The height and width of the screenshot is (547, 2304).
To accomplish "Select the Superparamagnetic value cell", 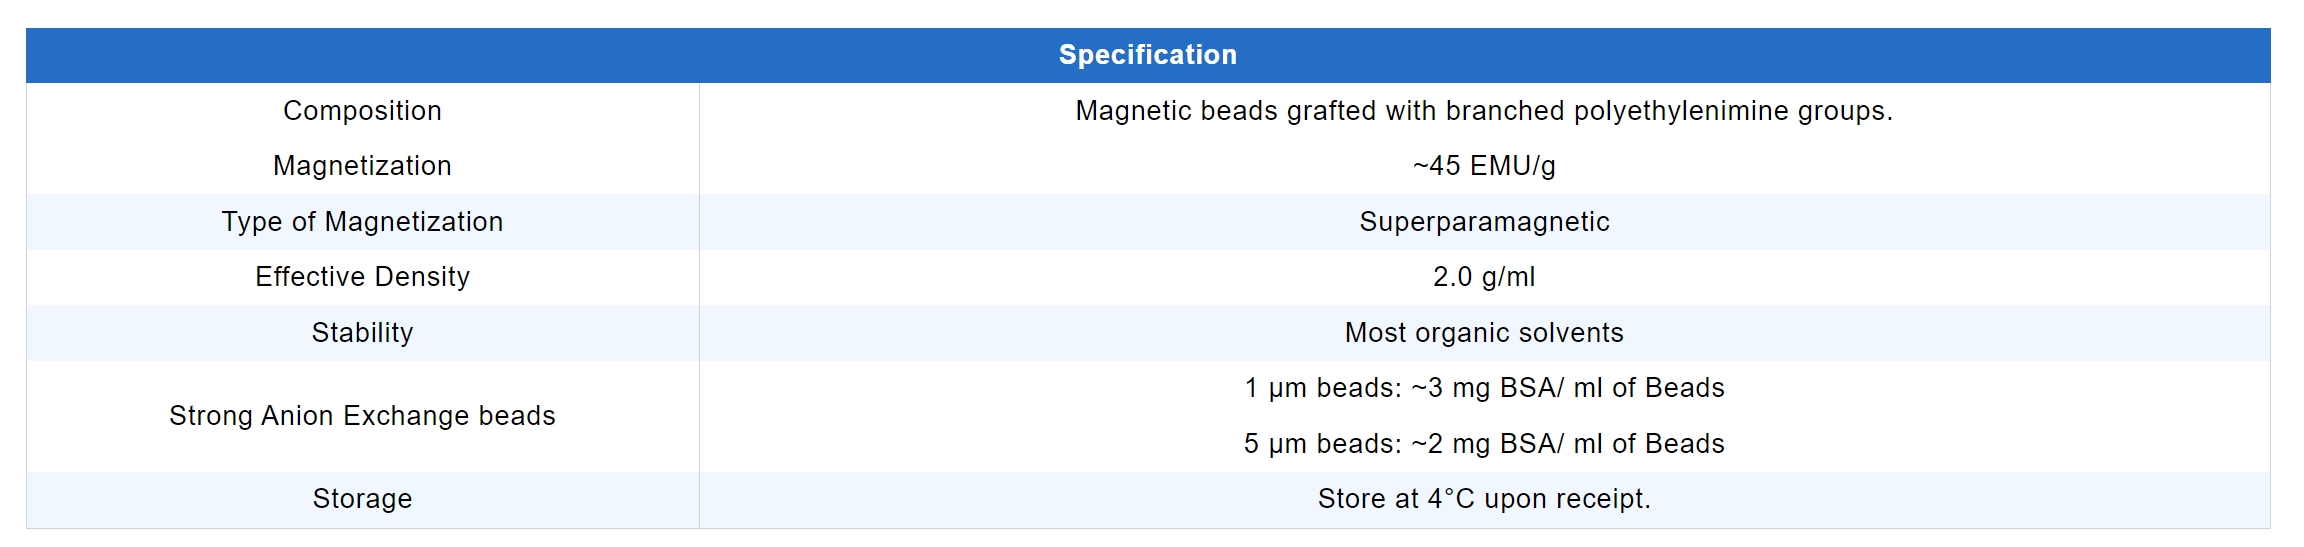I will 1484,222.
